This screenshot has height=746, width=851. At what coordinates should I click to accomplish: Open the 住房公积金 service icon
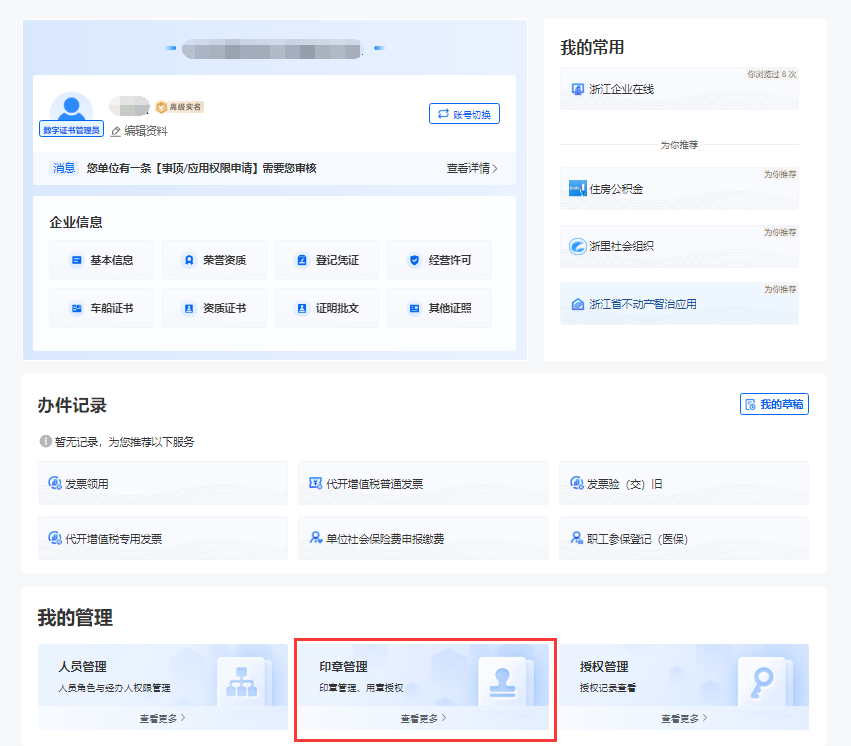point(577,188)
